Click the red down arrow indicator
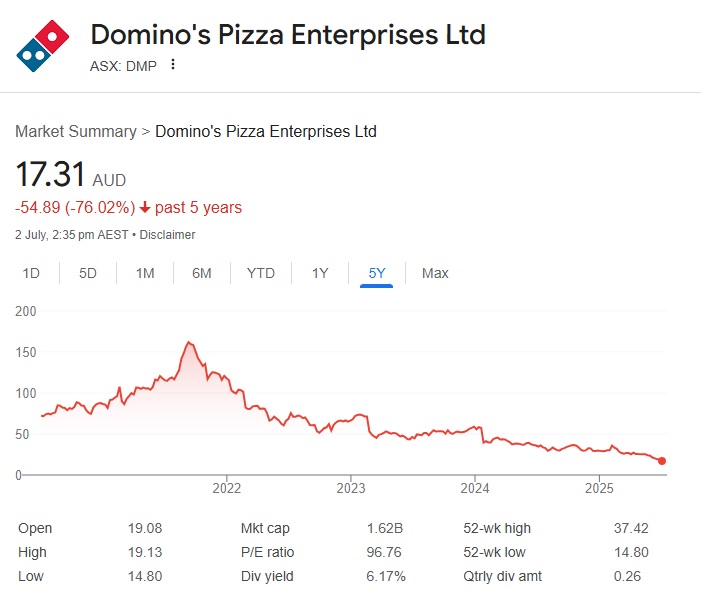Viewport: 701px width, 589px height. click(x=145, y=208)
